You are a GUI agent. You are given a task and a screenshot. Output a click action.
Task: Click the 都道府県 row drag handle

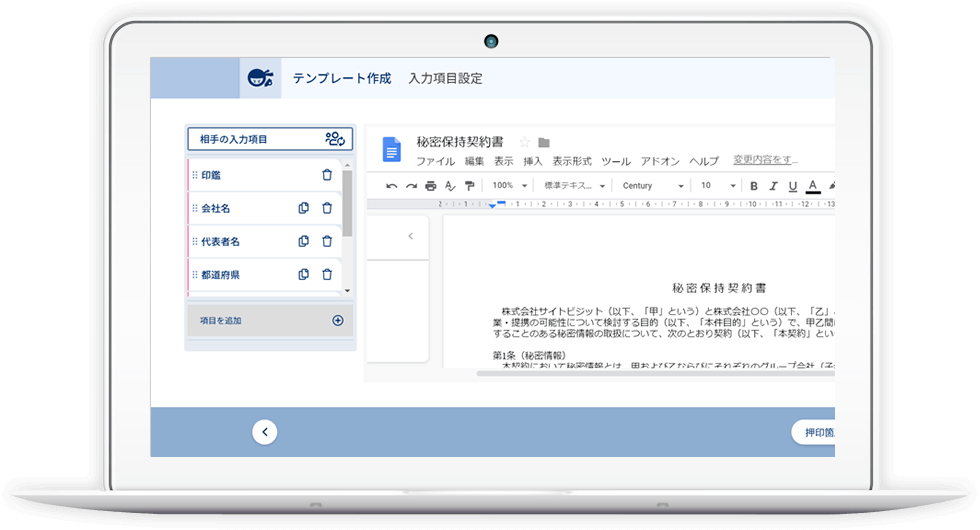tap(195, 274)
